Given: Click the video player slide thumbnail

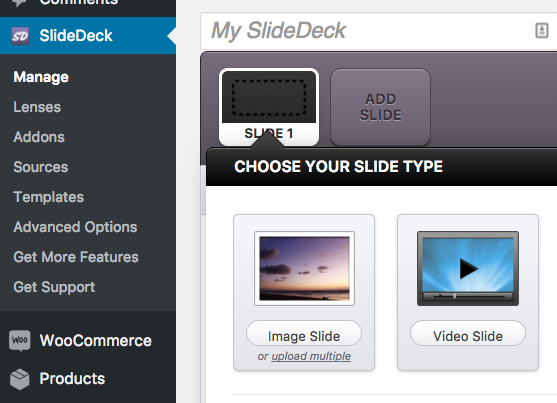Looking at the screenshot, I should coord(468,268).
